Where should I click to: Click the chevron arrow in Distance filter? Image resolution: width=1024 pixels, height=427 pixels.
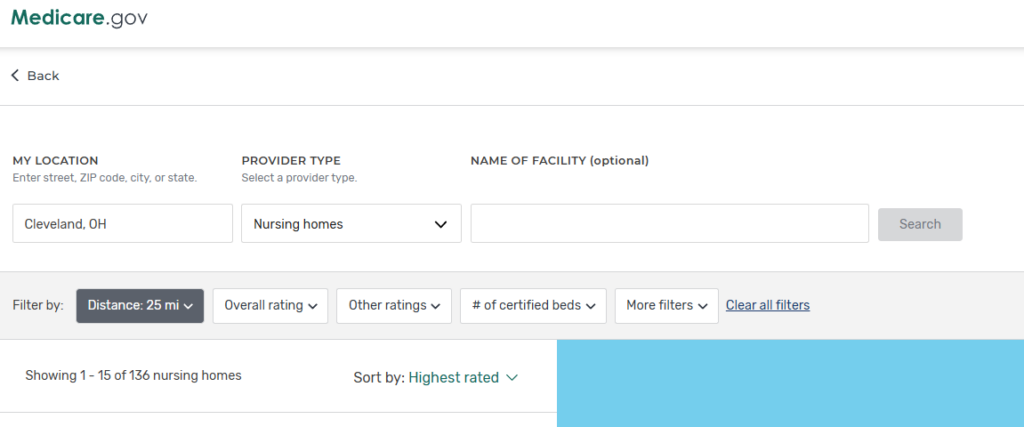pyautogui.click(x=189, y=306)
